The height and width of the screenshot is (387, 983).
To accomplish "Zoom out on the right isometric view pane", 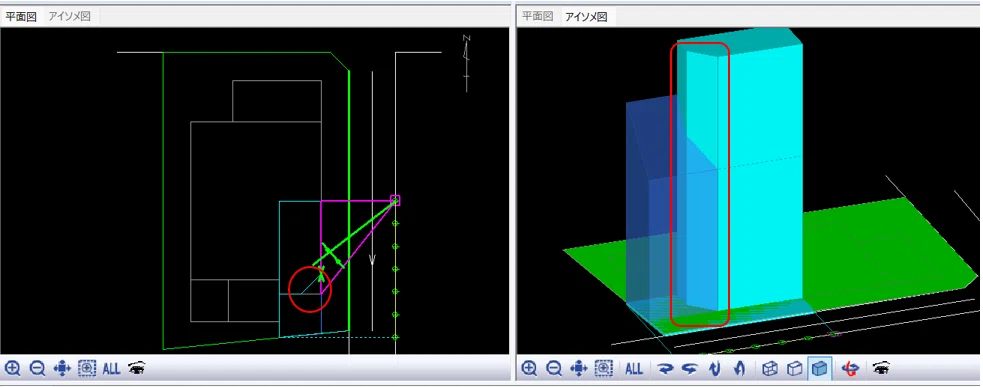I will 554,369.
